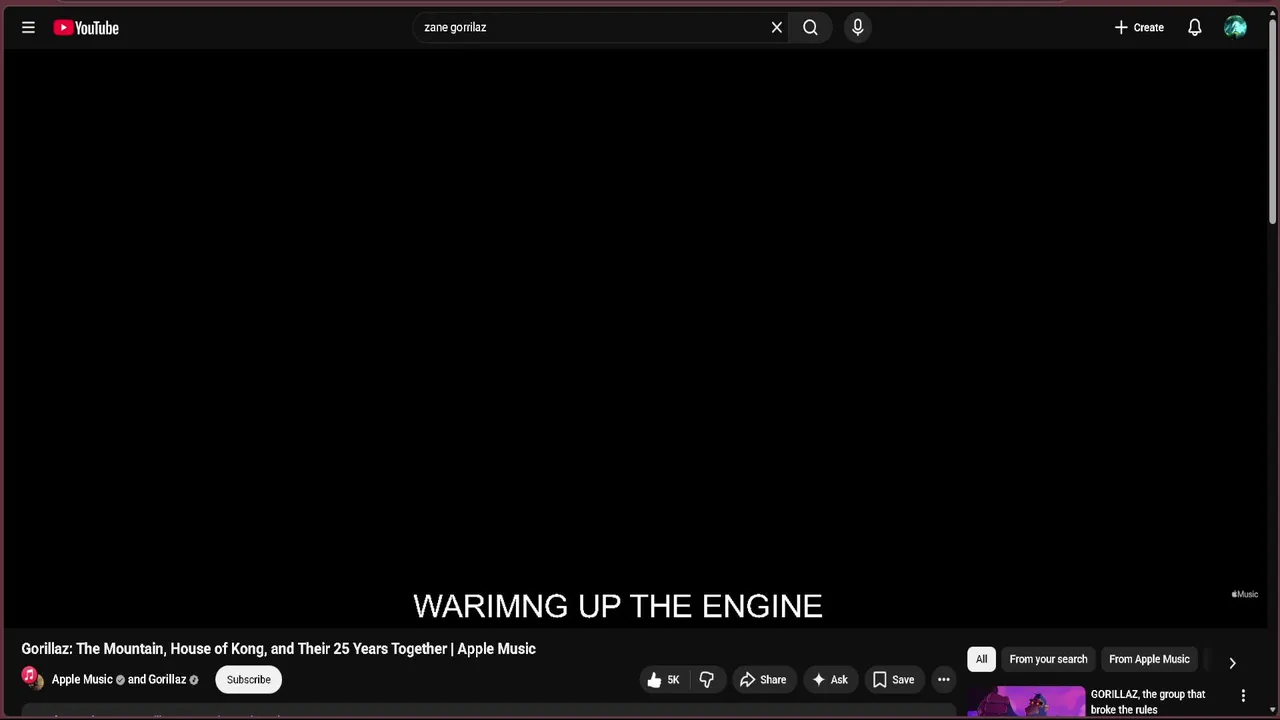Screen dimensions: 1280x720
Task: Ask about this video
Action: coord(830,680)
